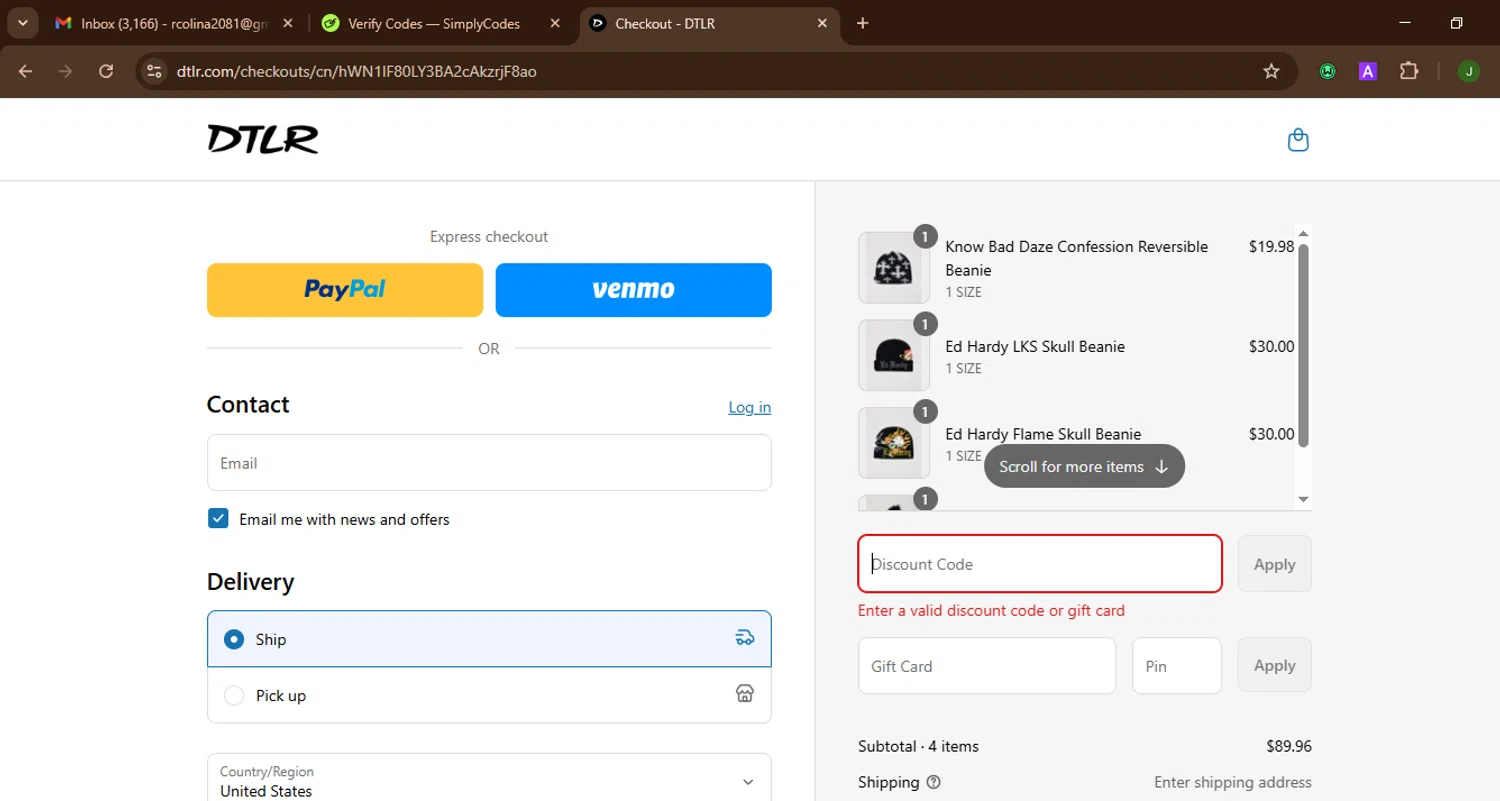
Task: Click Ed Hardy LKS Skull Beanie name
Action: pyautogui.click(x=1035, y=347)
